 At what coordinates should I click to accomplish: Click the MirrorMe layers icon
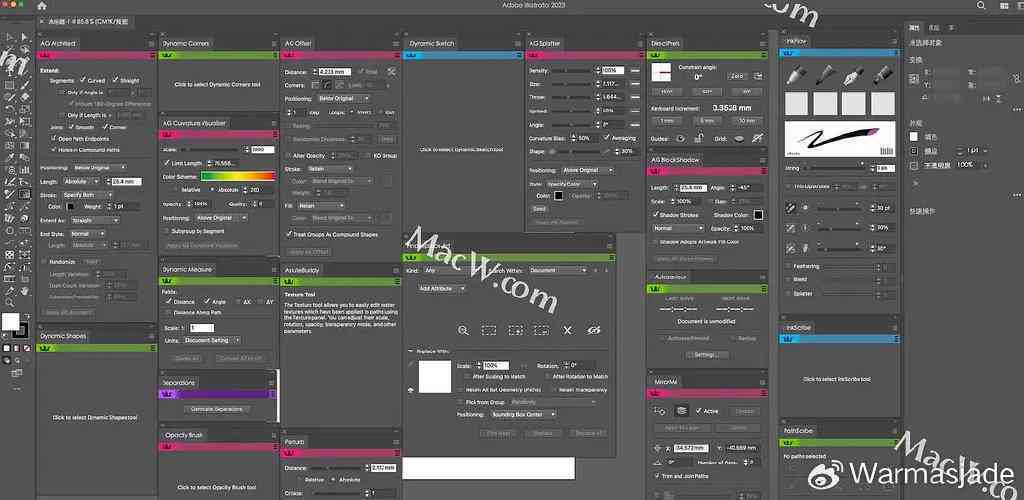[682, 411]
